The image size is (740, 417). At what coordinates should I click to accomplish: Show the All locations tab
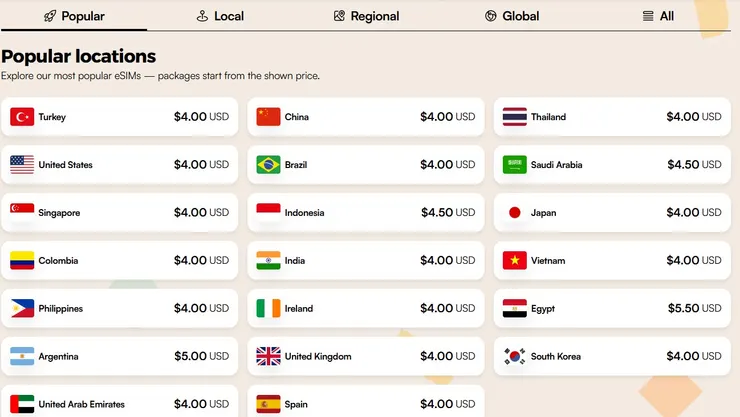click(x=658, y=16)
